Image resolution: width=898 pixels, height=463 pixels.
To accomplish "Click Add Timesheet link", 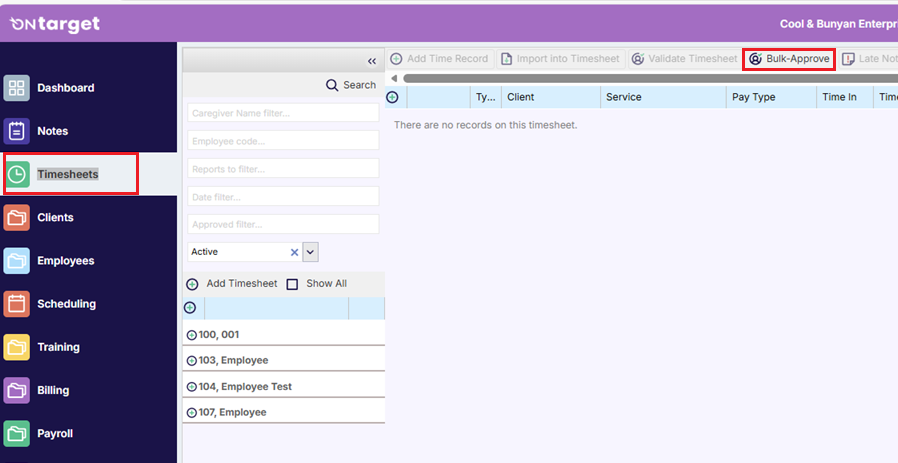I will click(x=242, y=284).
